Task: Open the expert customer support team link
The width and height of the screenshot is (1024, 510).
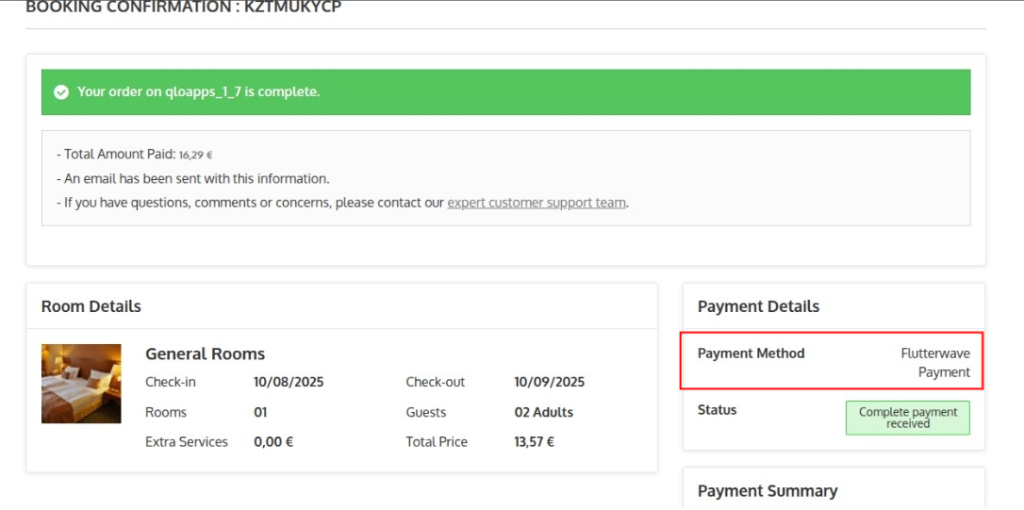Action: click(536, 203)
